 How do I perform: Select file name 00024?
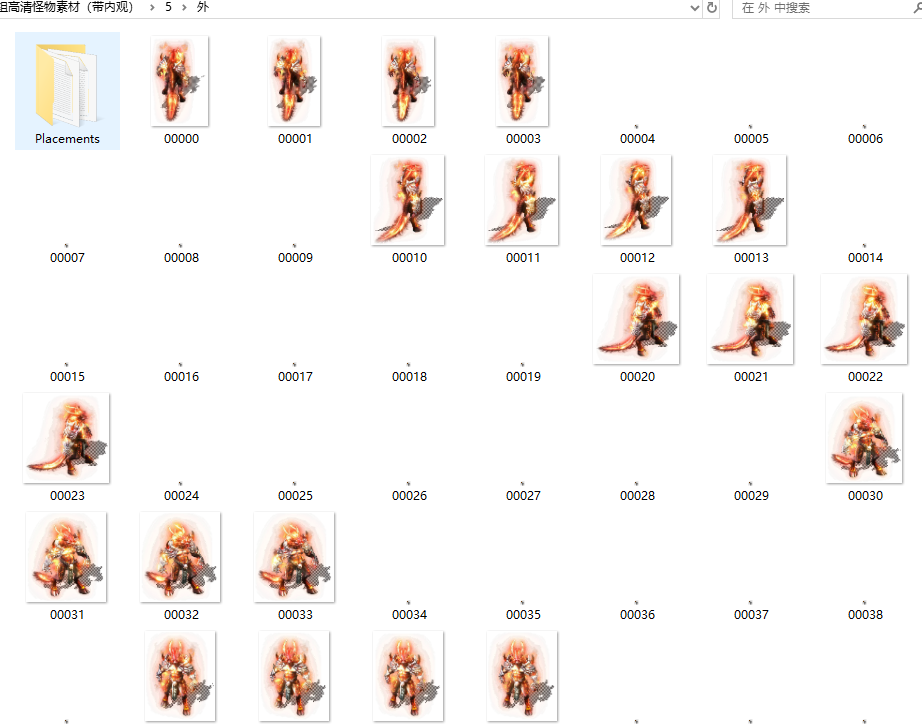pos(181,495)
